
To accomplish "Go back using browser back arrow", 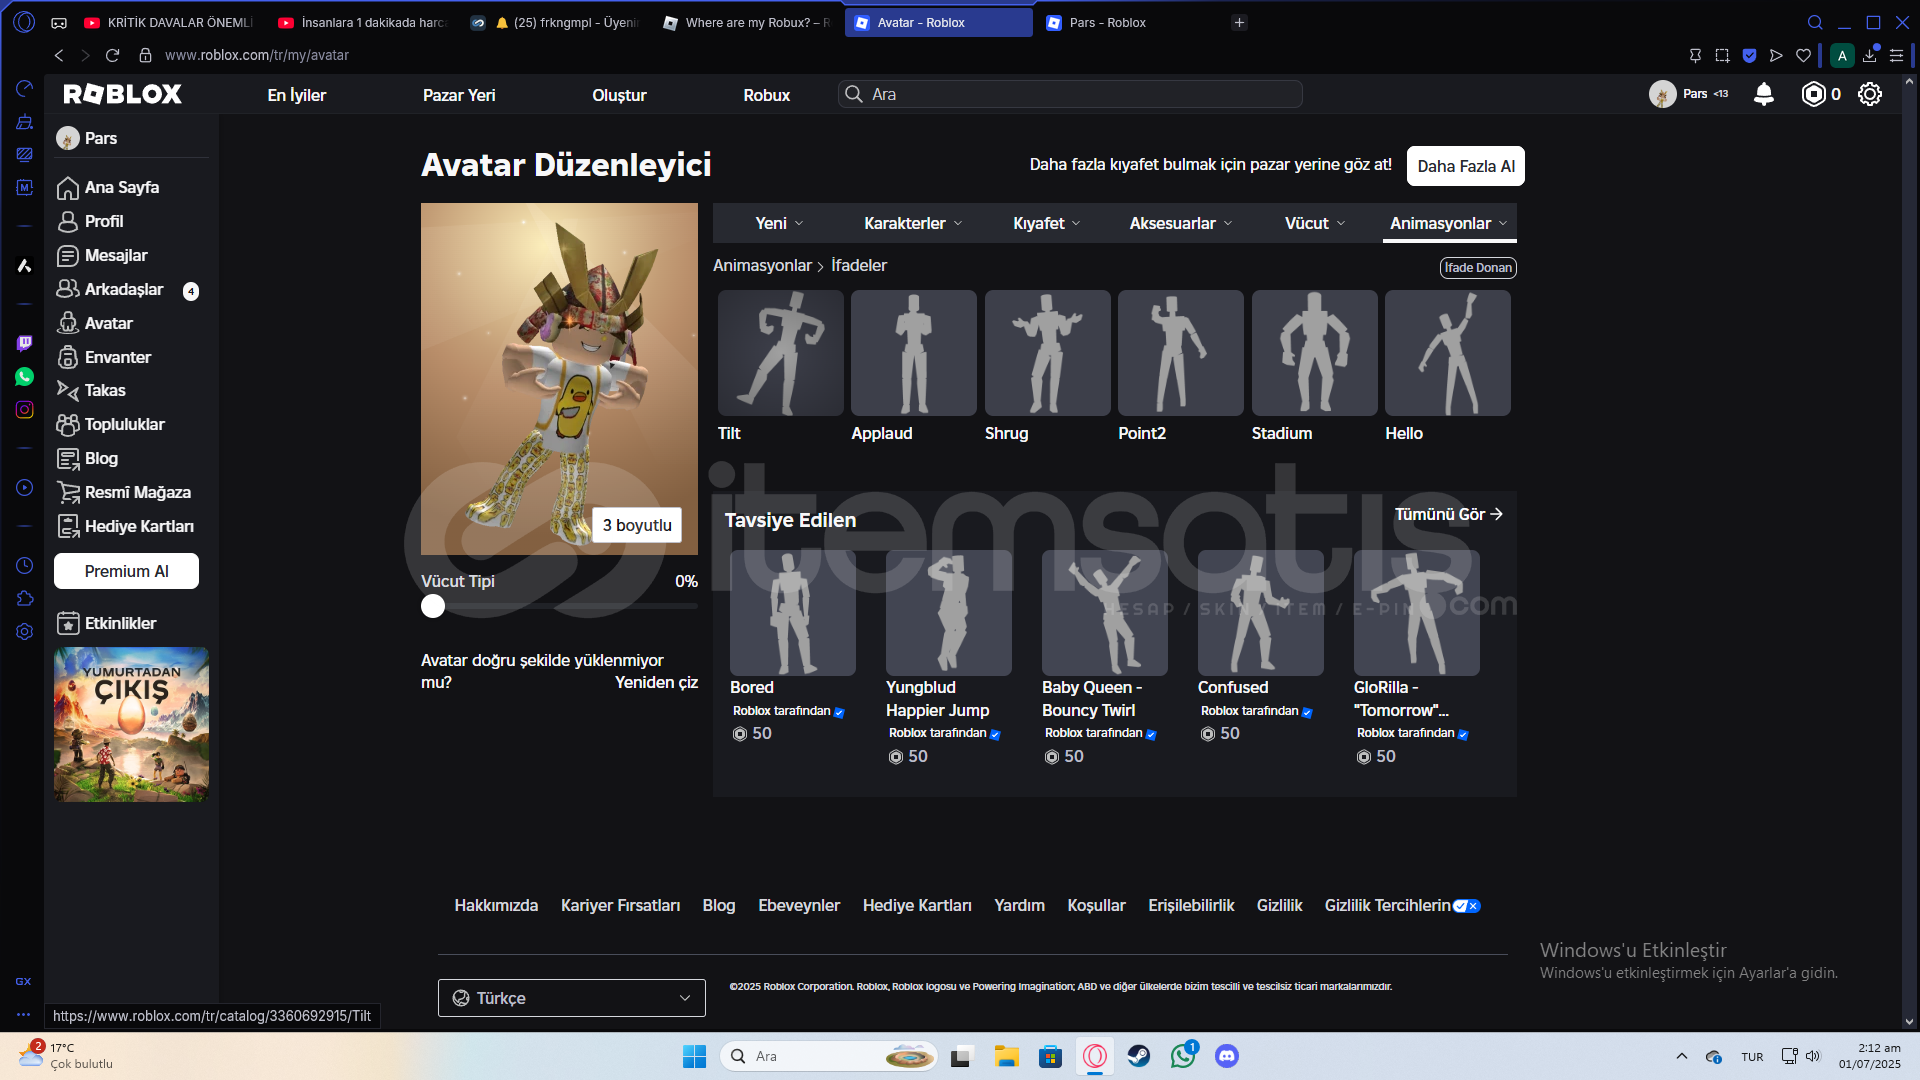I will [x=59, y=55].
